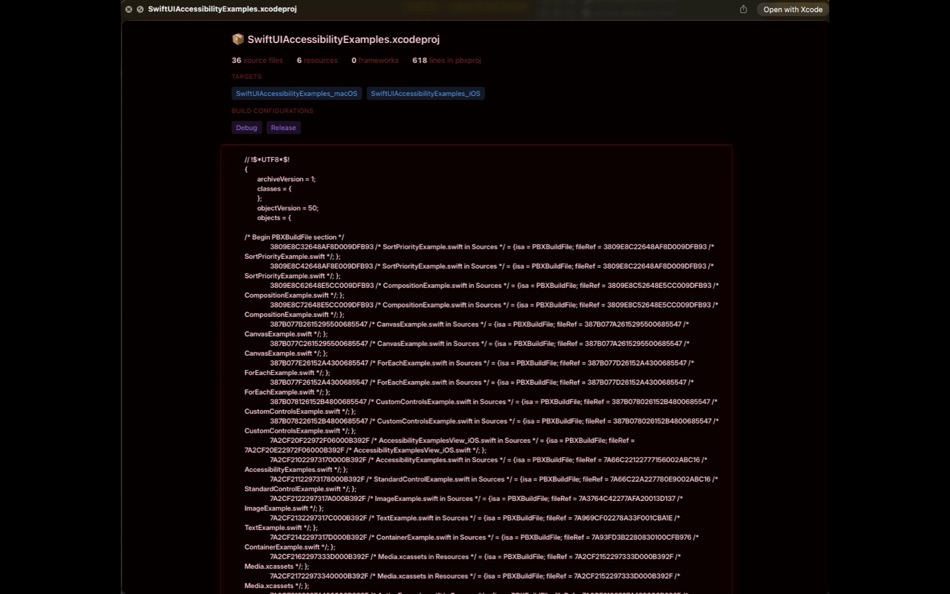Click the package box icon beside project name
The image size is (950, 594).
[238, 39]
